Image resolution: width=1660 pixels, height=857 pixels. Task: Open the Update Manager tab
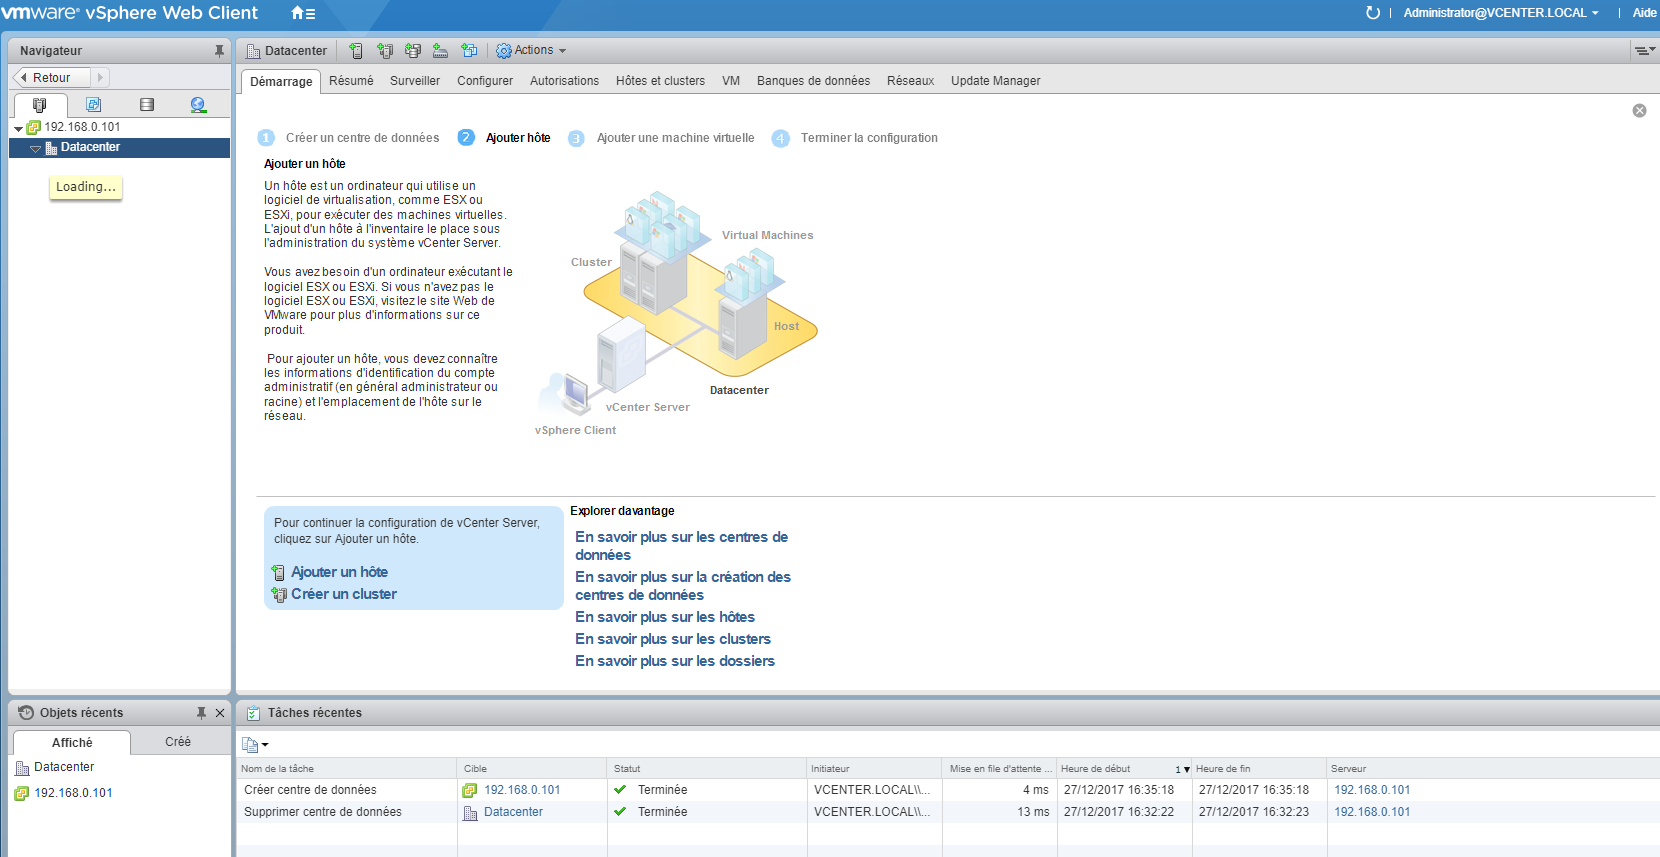tap(995, 81)
